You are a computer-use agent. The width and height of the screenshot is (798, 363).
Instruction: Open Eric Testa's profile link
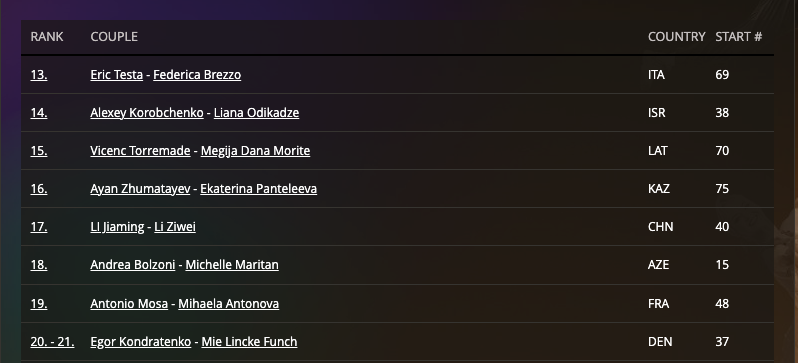[117, 75]
